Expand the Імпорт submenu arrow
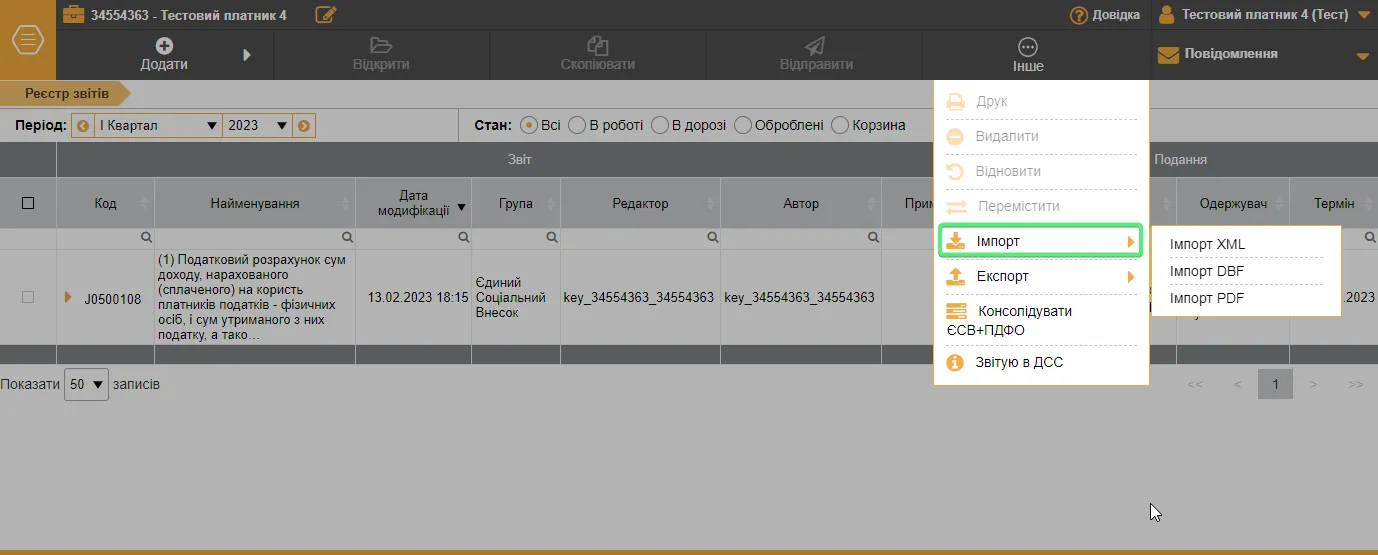This screenshot has height=555, width=1378. tap(1131, 242)
